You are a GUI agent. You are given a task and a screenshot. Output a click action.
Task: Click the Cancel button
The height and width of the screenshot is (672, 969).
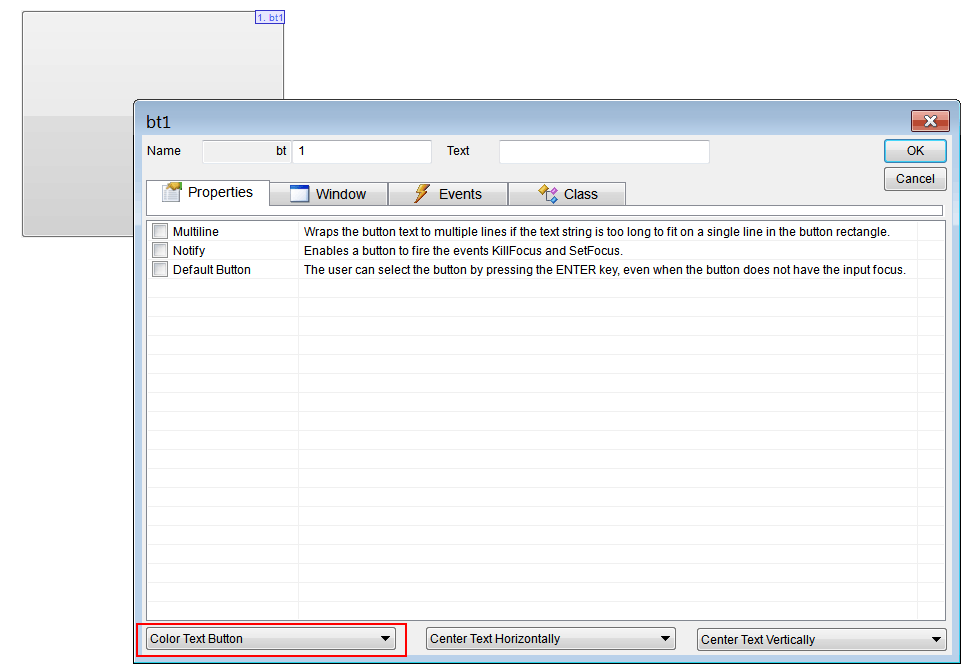tap(915, 179)
